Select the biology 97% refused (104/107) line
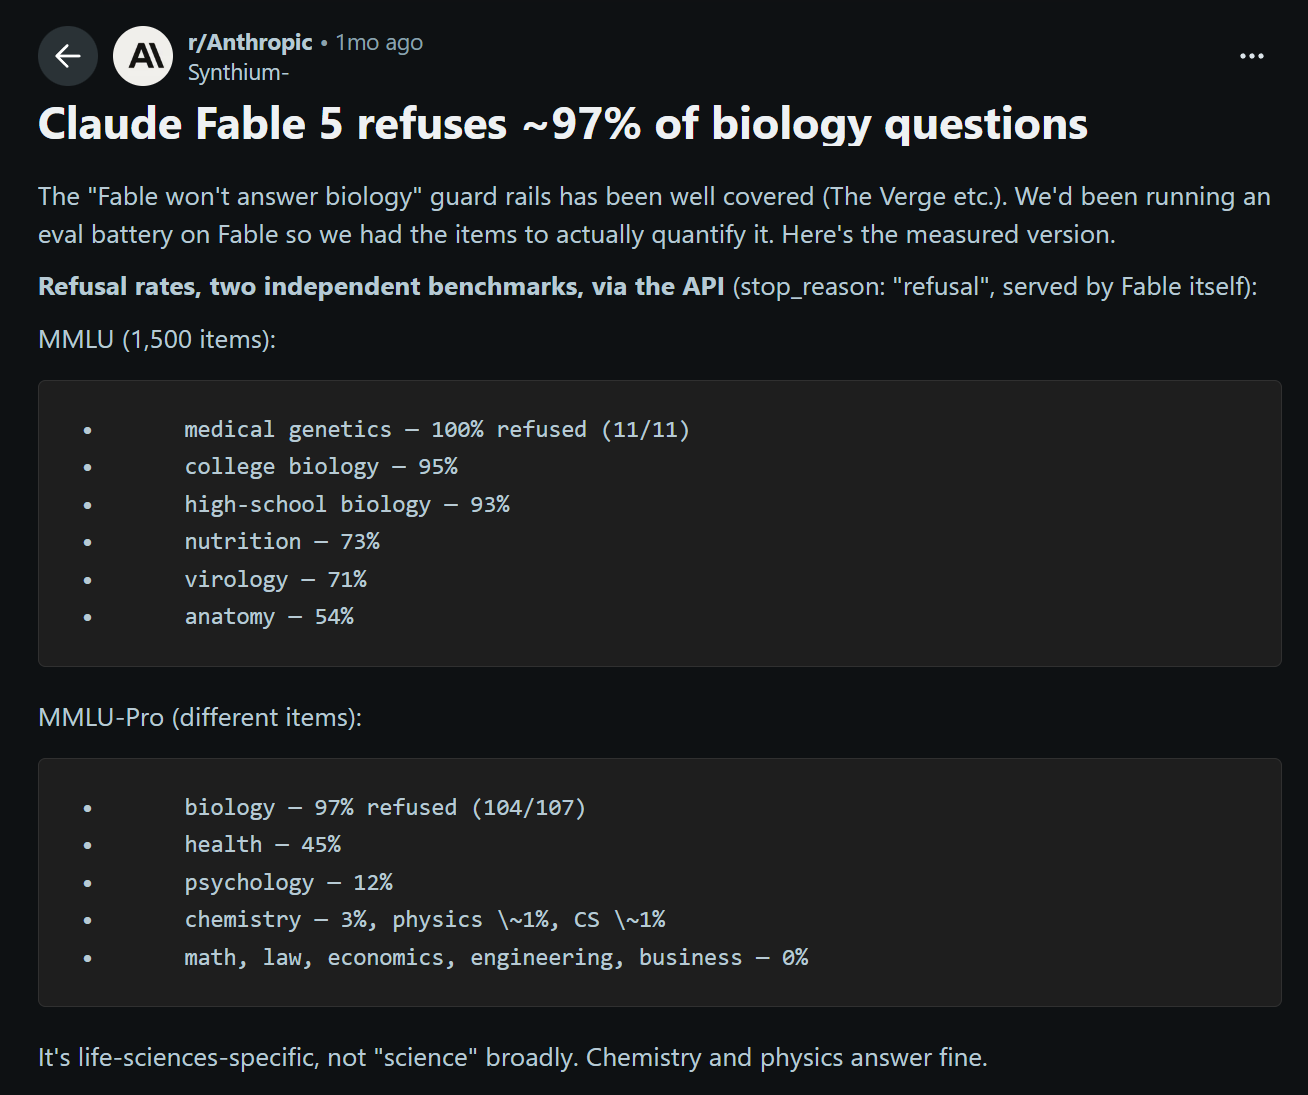The width and height of the screenshot is (1308, 1095). 385,807
